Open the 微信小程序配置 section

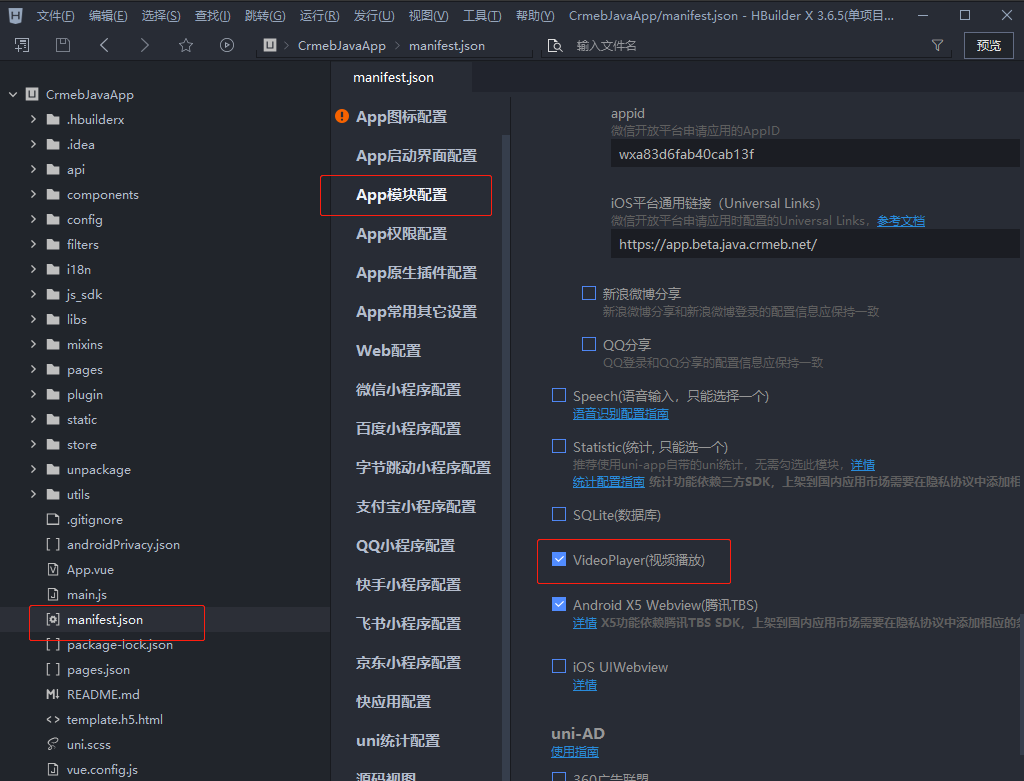(x=408, y=390)
